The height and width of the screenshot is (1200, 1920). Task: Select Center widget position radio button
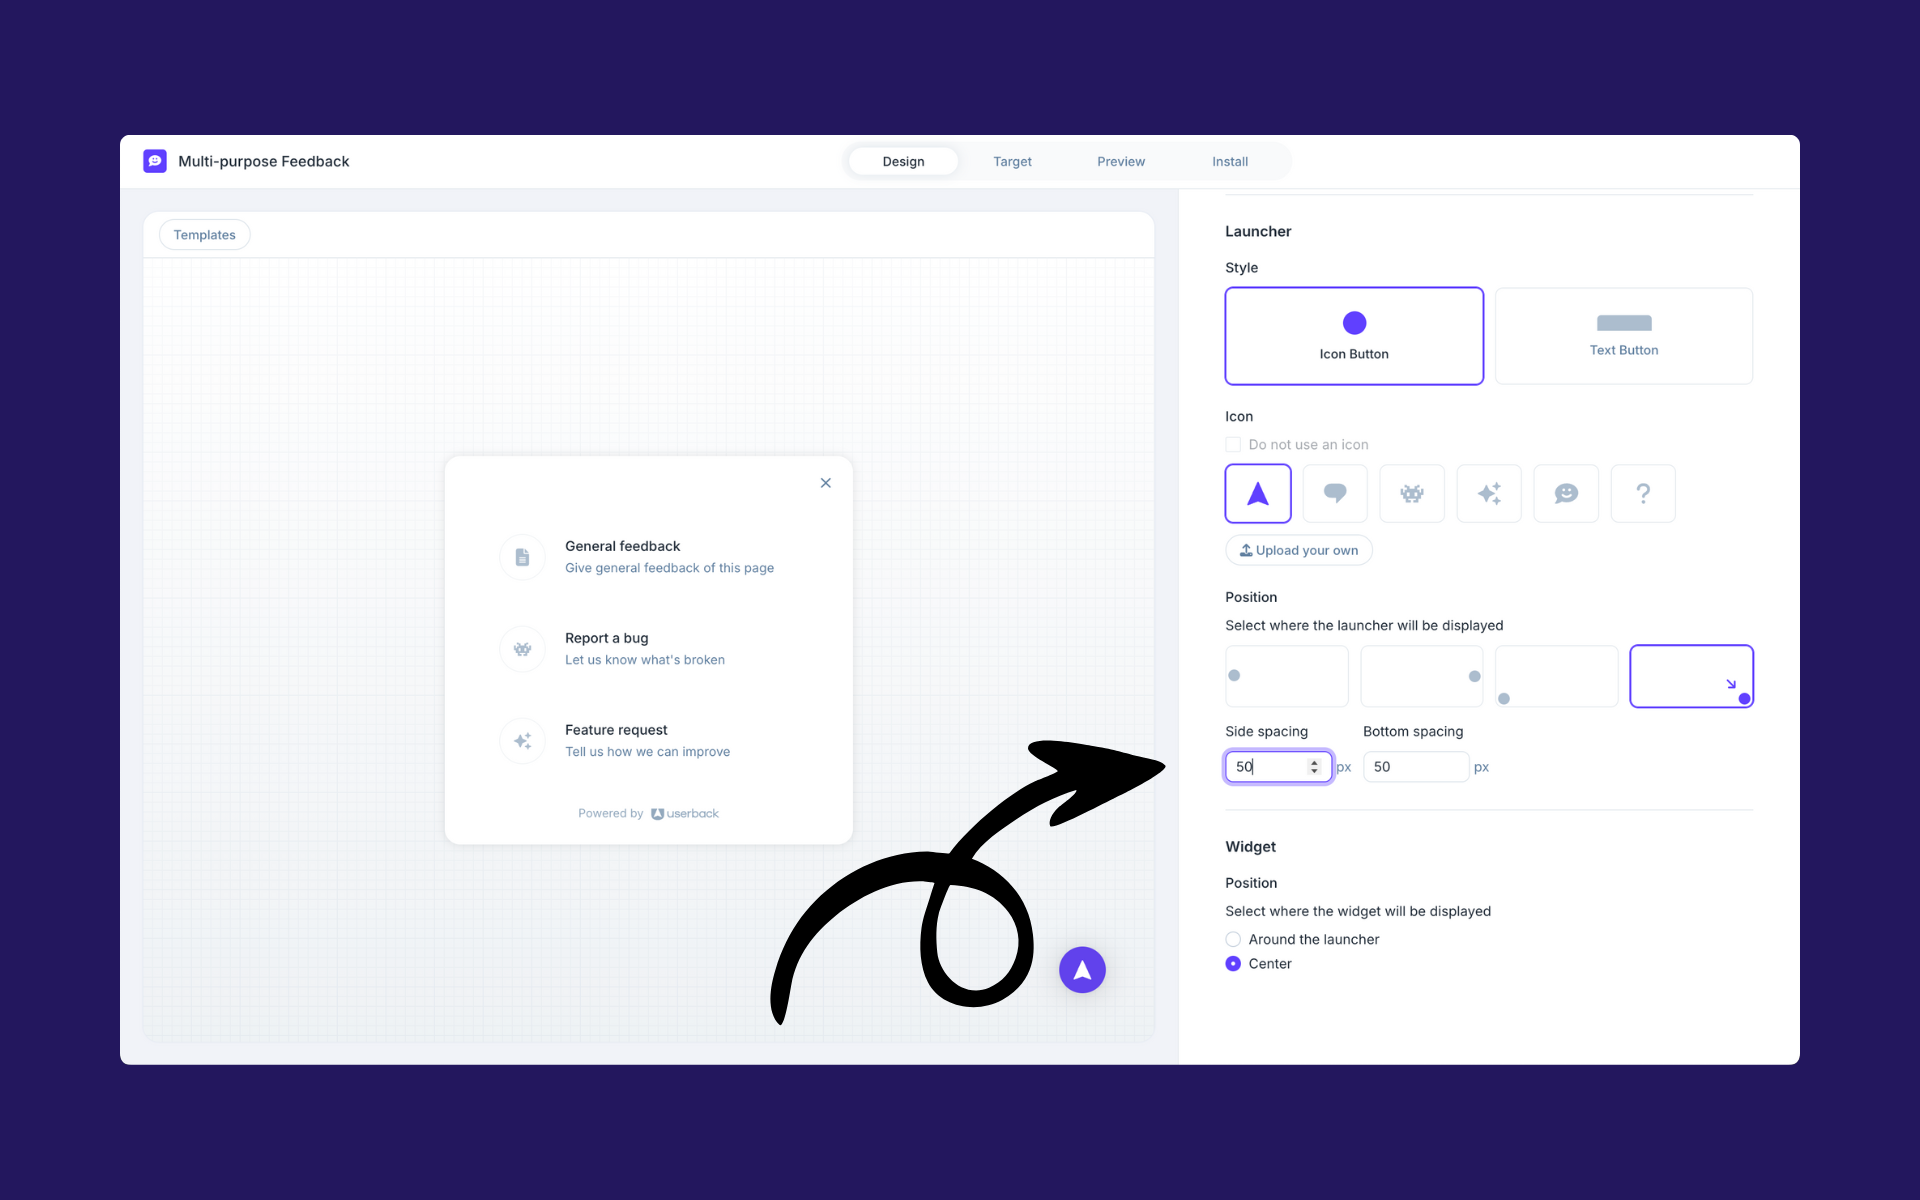click(x=1232, y=964)
